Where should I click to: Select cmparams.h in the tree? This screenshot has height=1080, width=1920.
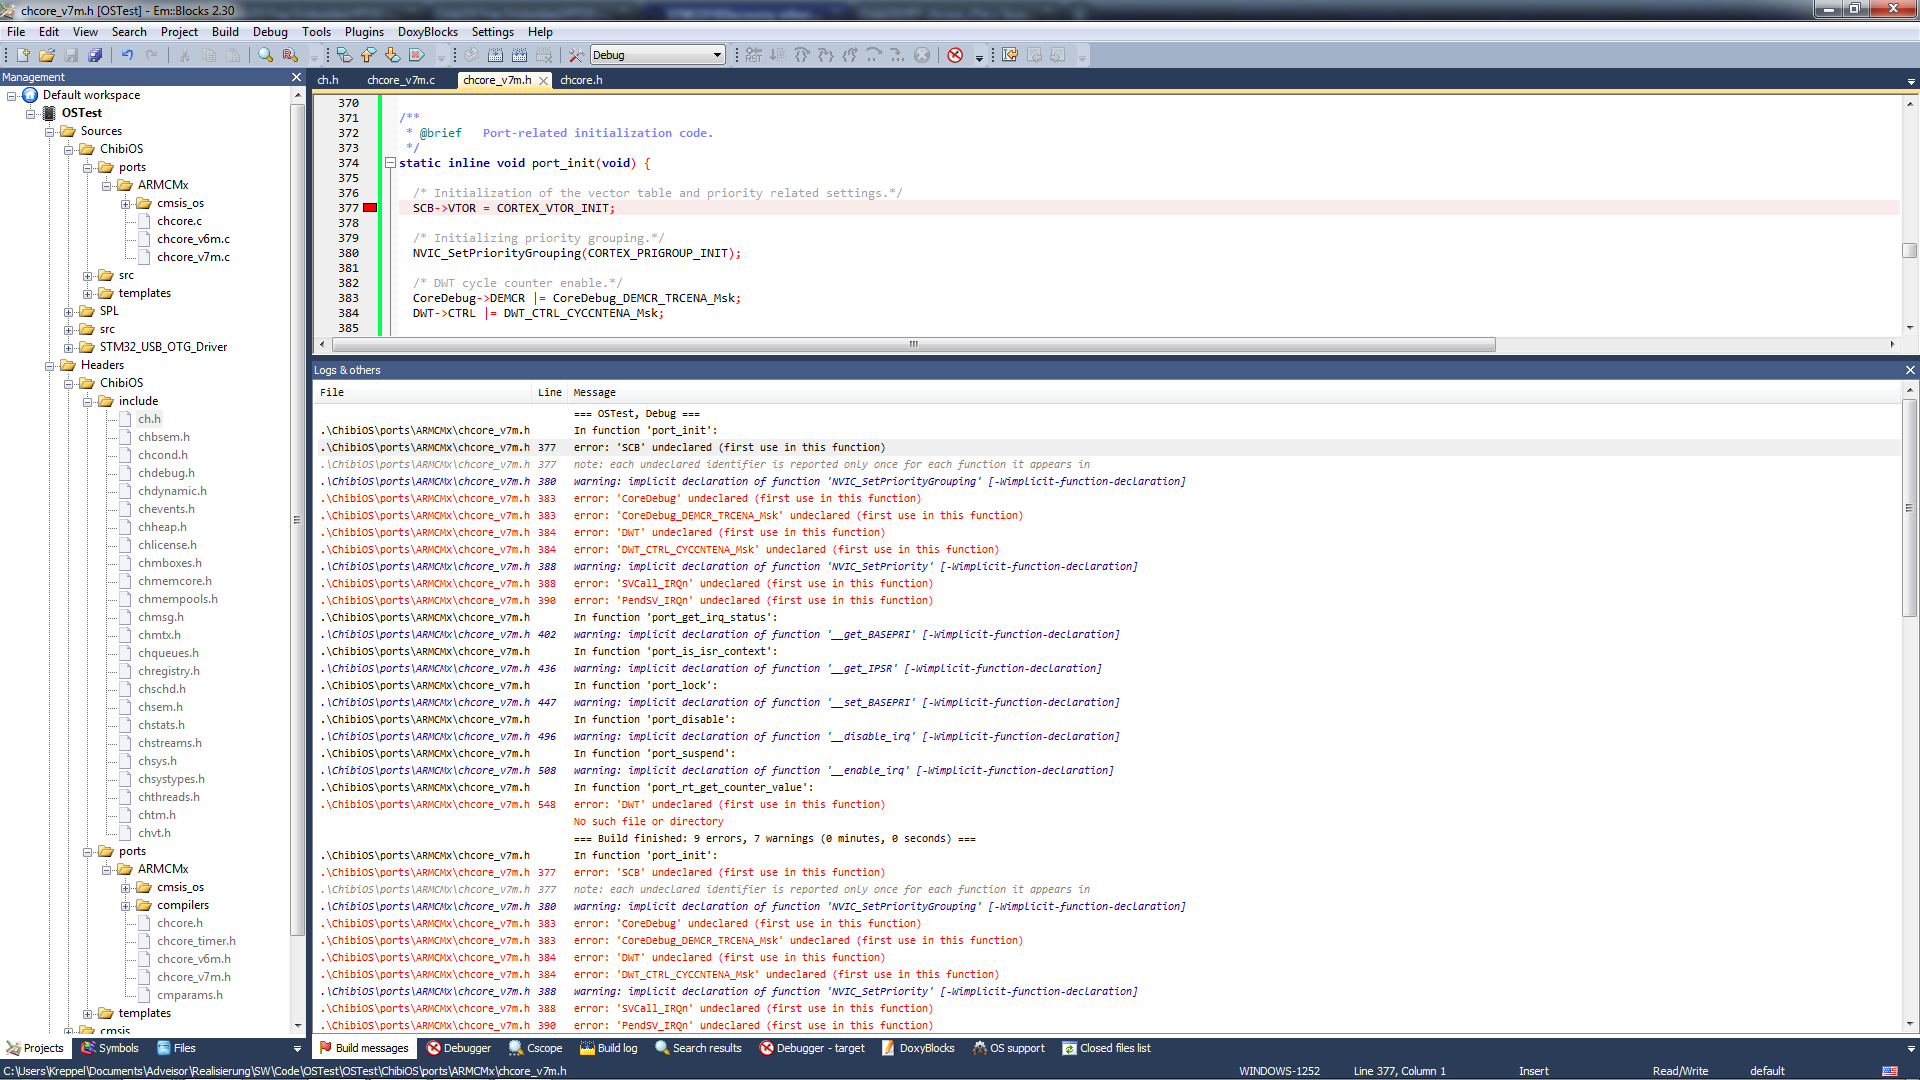(190, 995)
